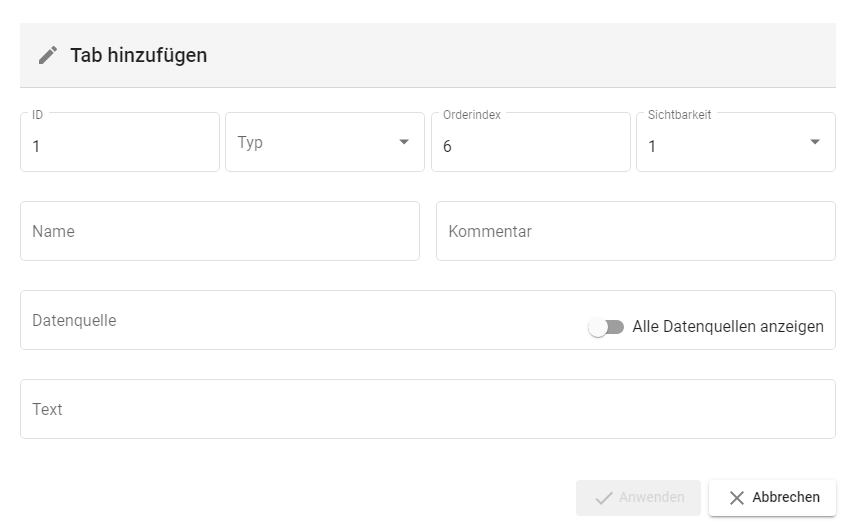Click the X icon on Abbrechen
The image size is (855, 530).
[737, 498]
